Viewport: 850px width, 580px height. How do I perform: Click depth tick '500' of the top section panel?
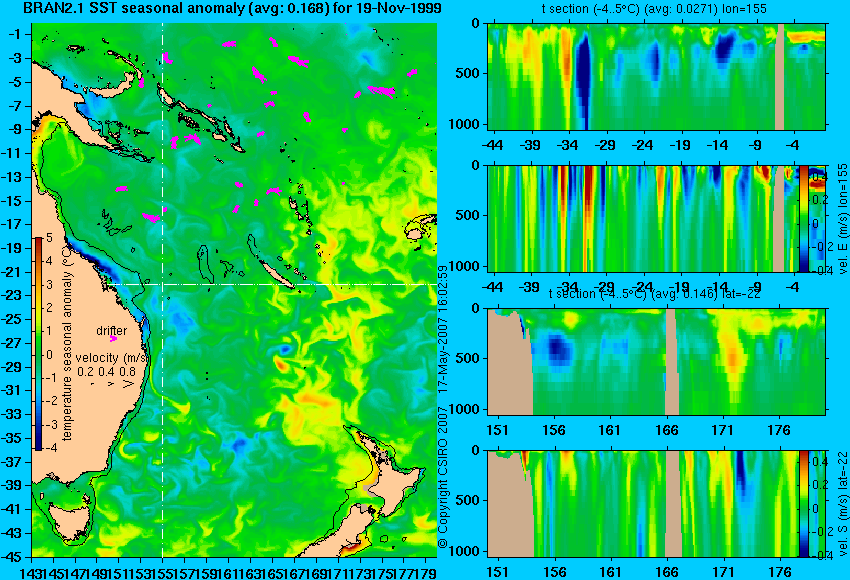point(467,73)
